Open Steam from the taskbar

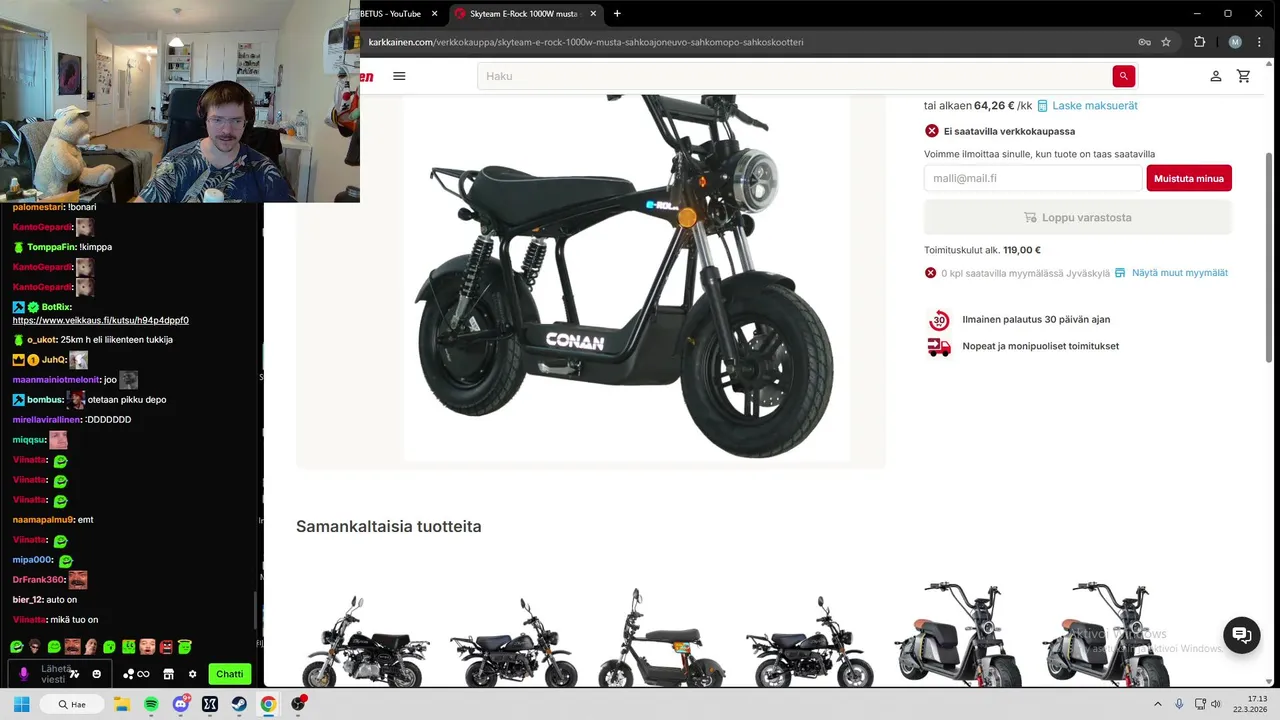click(x=239, y=704)
